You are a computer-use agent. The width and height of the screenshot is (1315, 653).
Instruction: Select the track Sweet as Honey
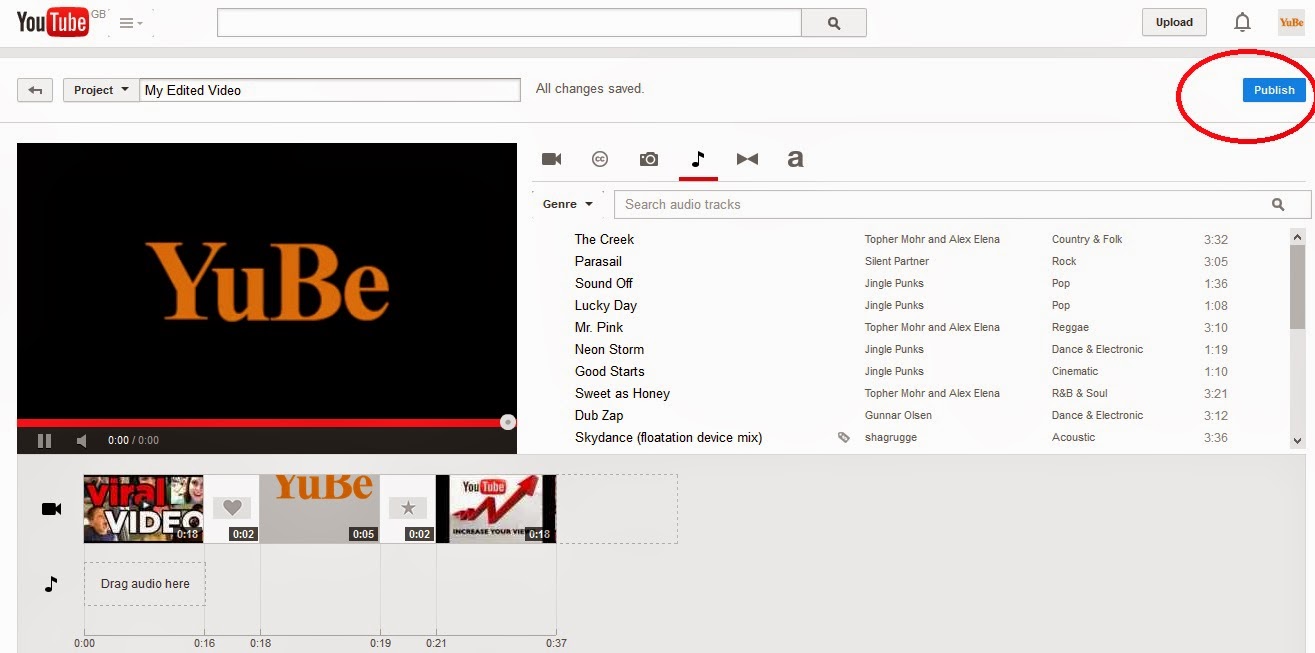pyautogui.click(x=622, y=393)
